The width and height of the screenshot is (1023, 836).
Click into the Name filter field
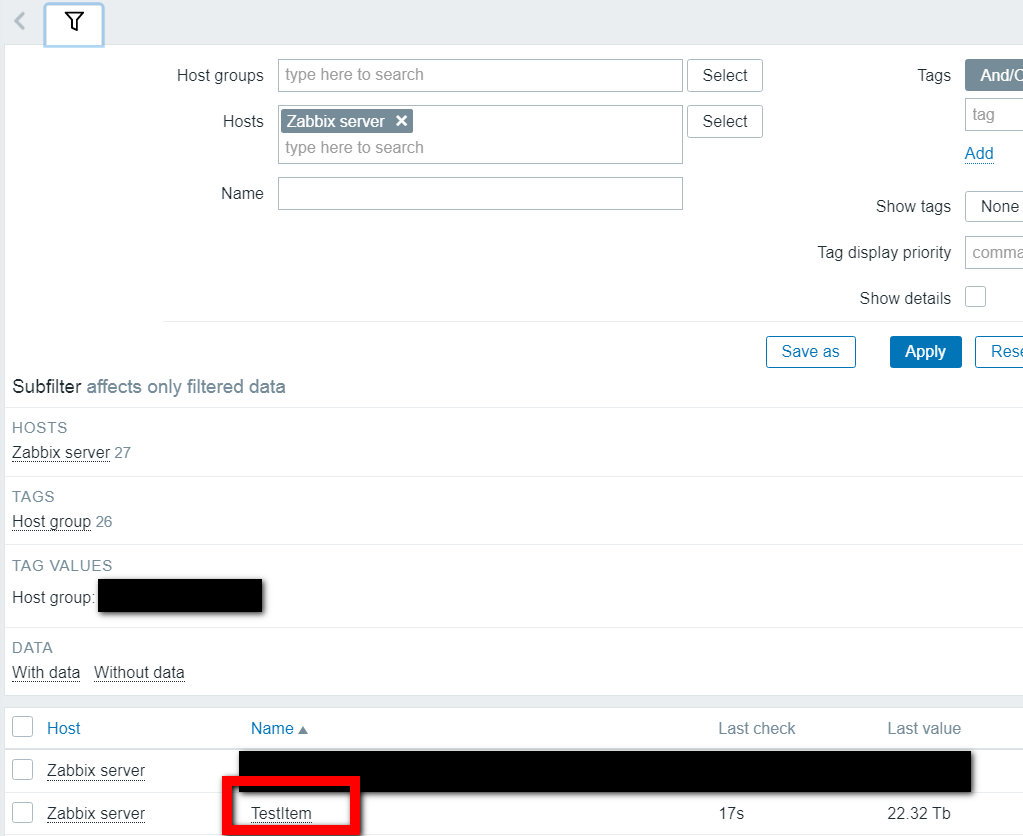click(480, 193)
